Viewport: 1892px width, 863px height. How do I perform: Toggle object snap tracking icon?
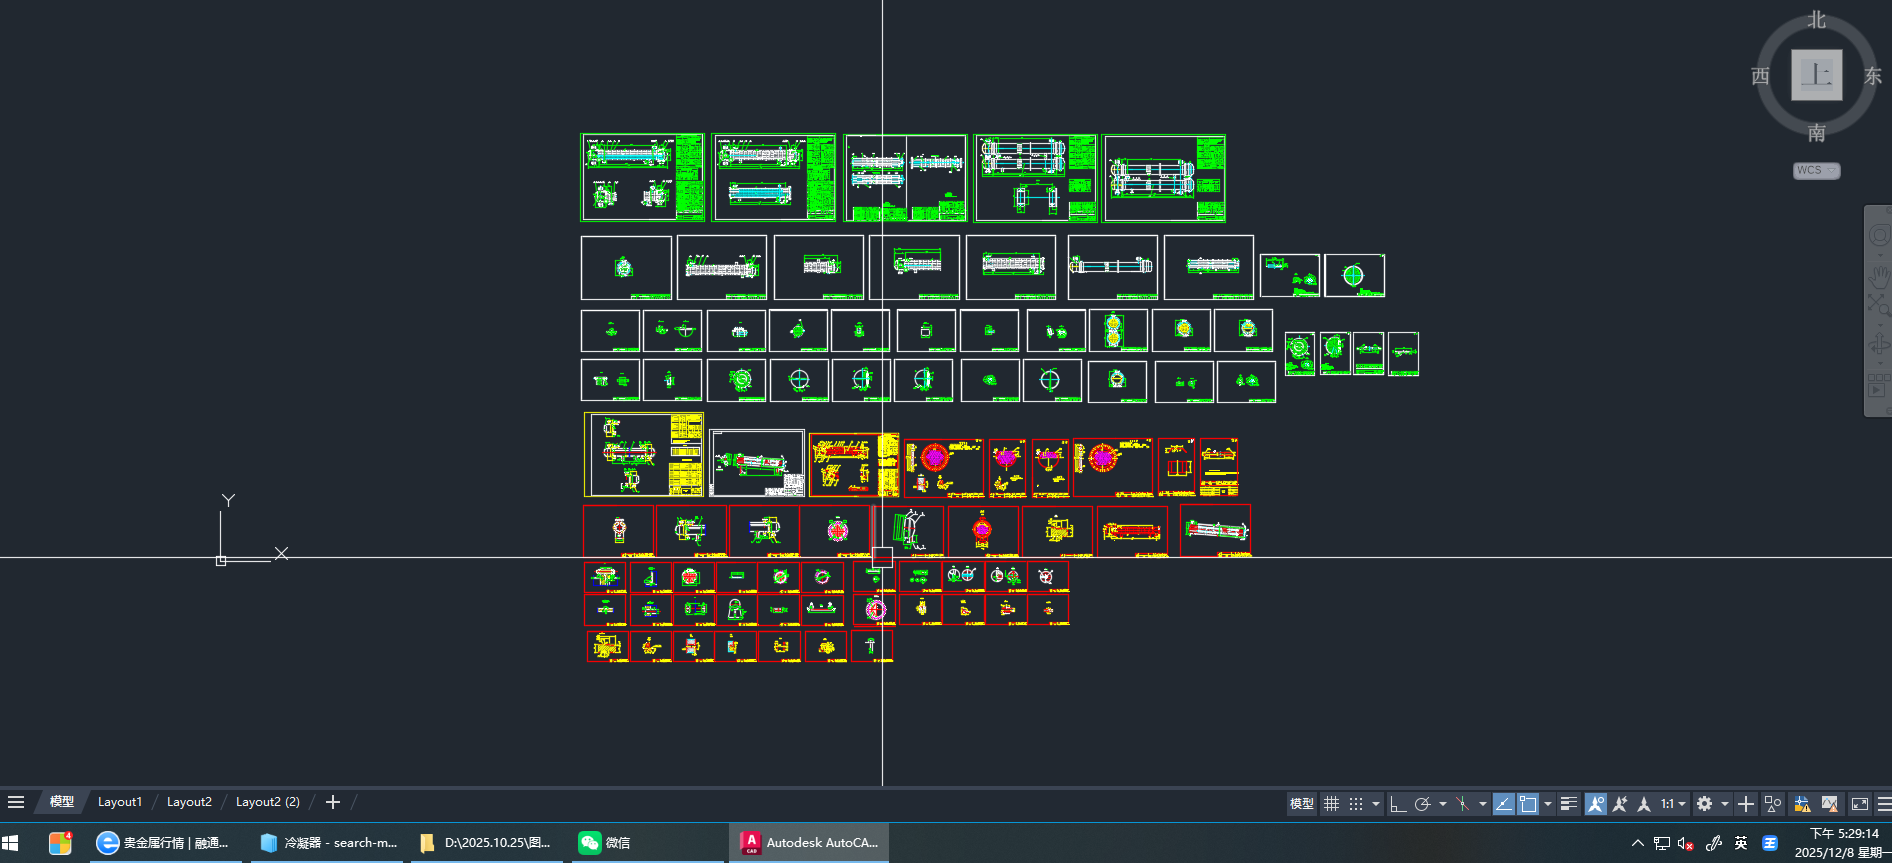pos(1503,804)
